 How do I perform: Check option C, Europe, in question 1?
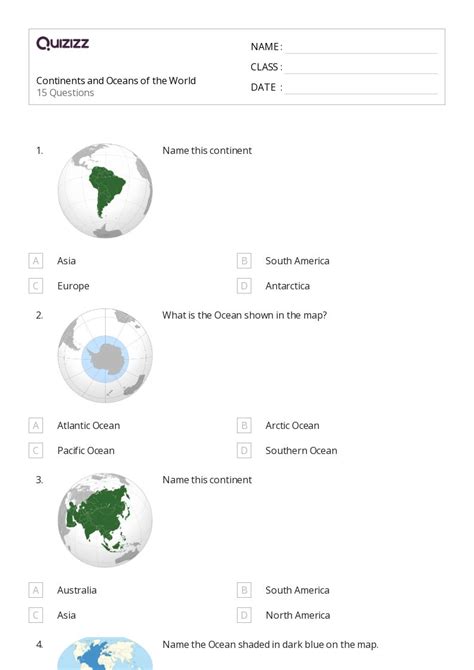coord(36,286)
